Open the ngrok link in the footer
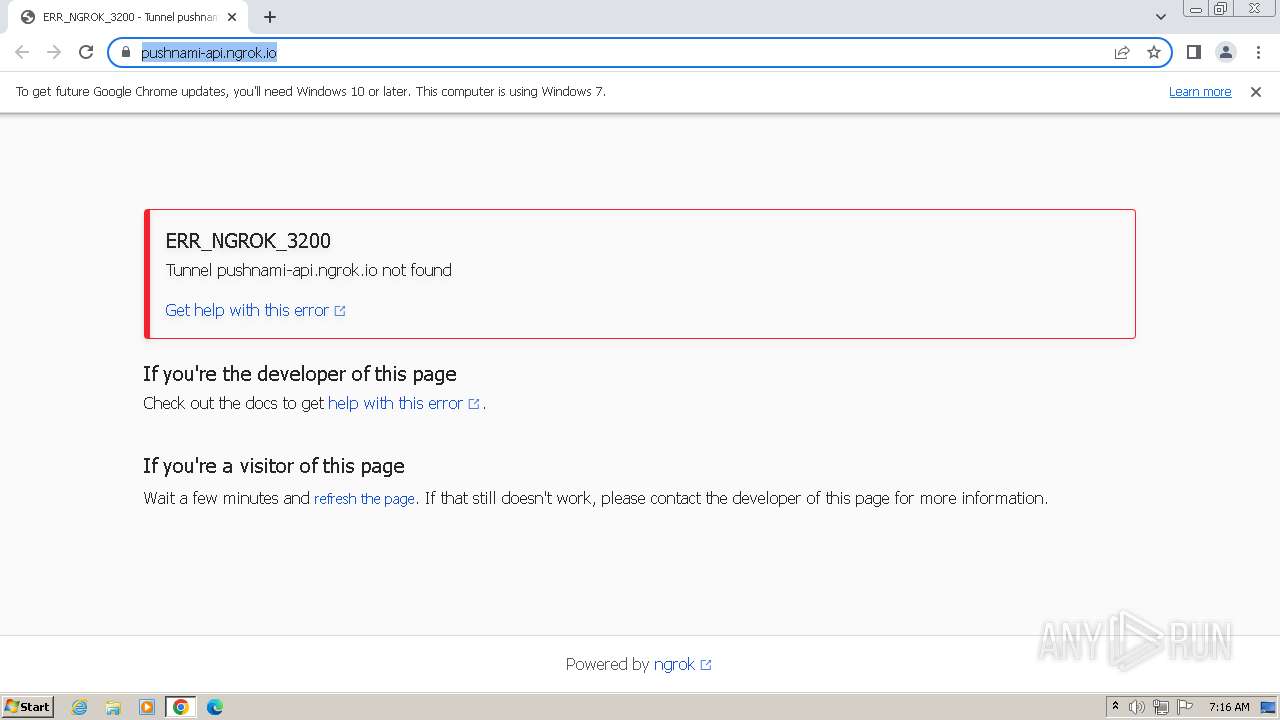 coord(682,664)
